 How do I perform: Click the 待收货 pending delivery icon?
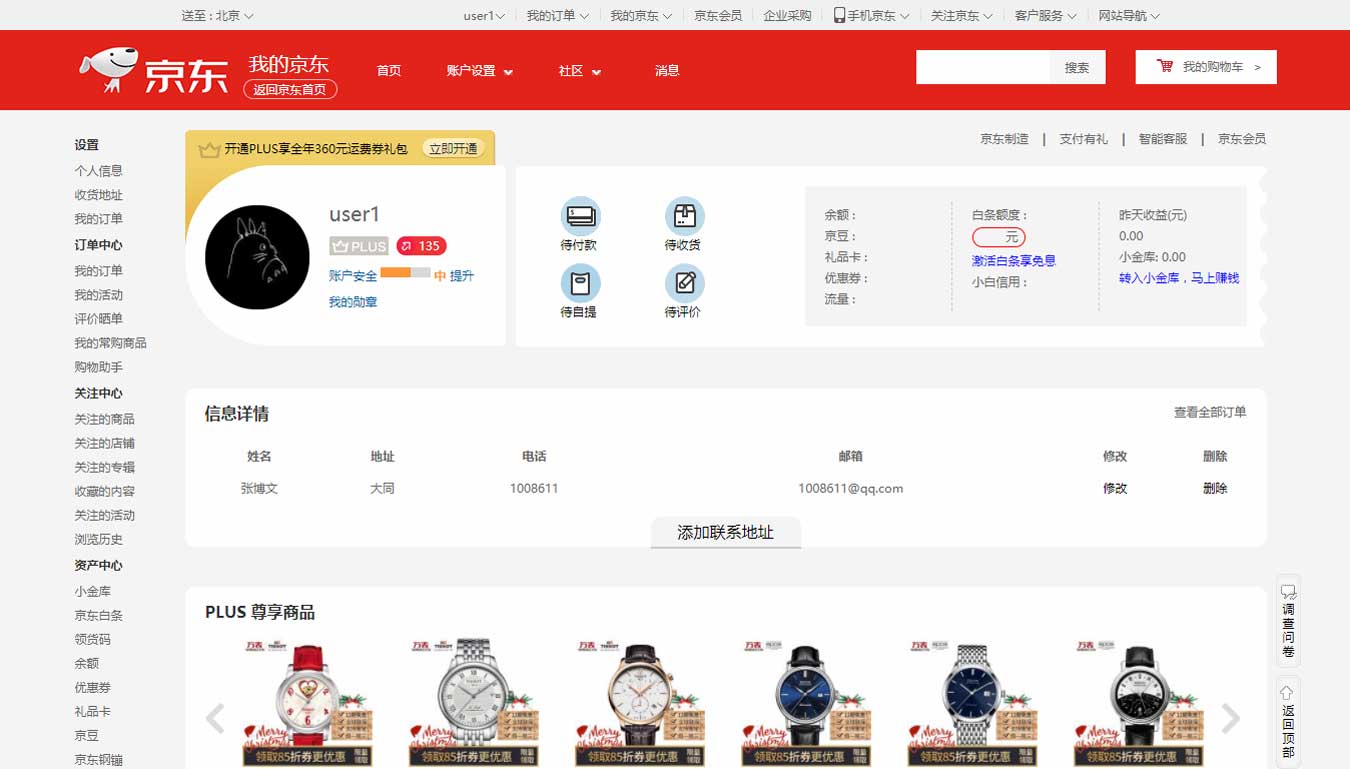pyautogui.click(x=684, y=216)
